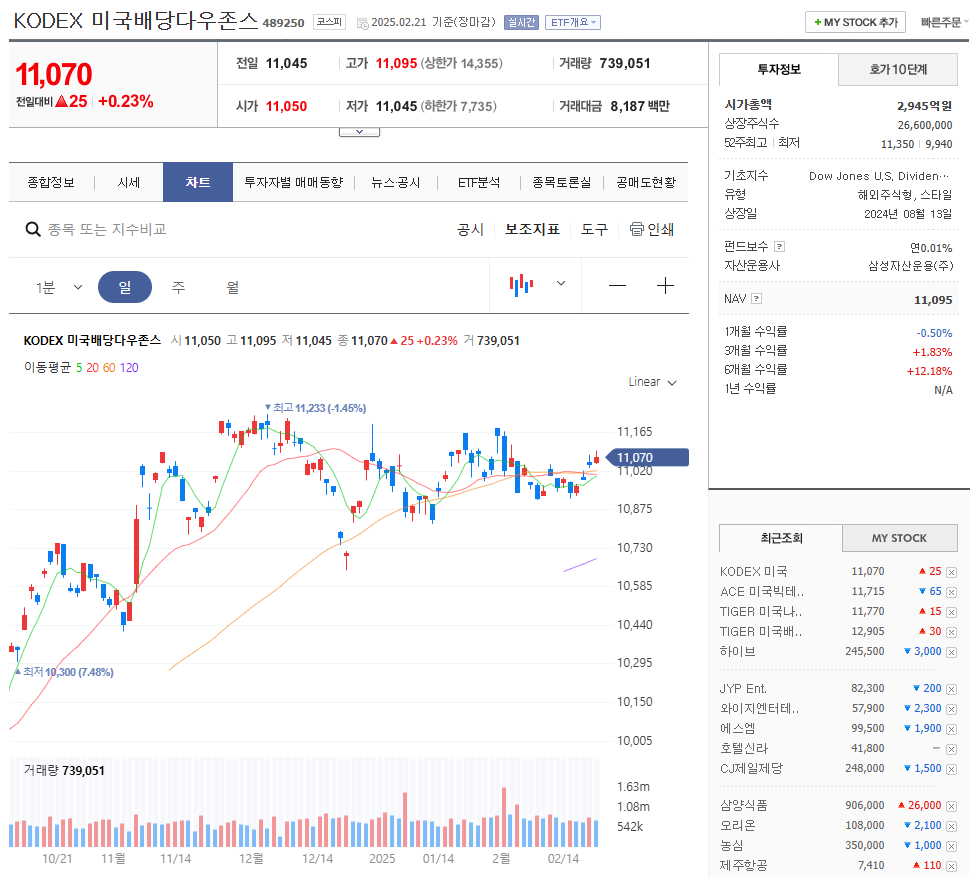The width and height of the screenshot is (980, 877).
Task: Zoom into the chart with the plus icon
Action: click(x=665, y=285)
